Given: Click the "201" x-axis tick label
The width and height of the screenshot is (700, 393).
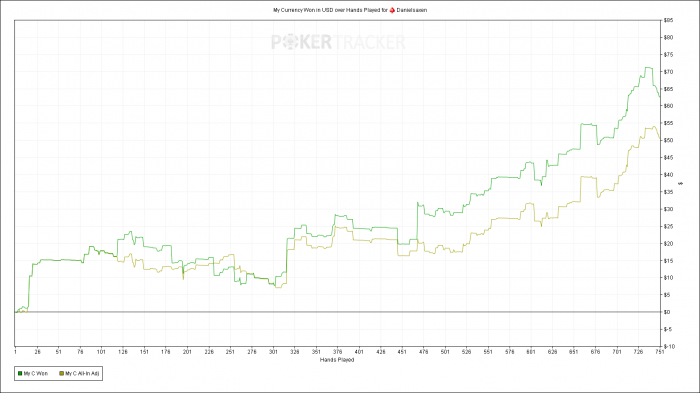Looking at the screenshot, I should tap(187, 352).
